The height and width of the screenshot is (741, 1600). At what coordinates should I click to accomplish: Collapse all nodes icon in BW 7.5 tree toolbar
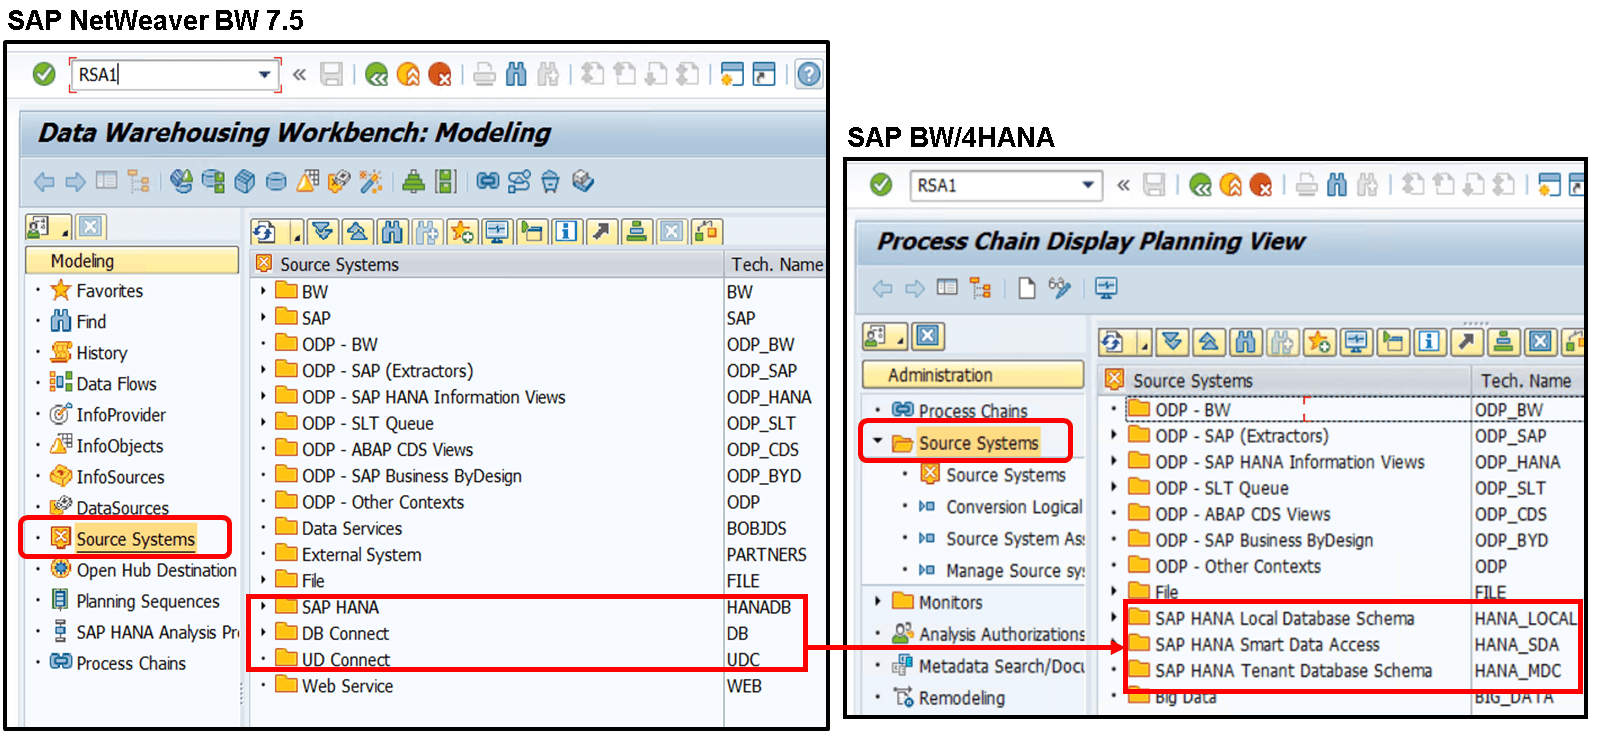tap(357, 232)
